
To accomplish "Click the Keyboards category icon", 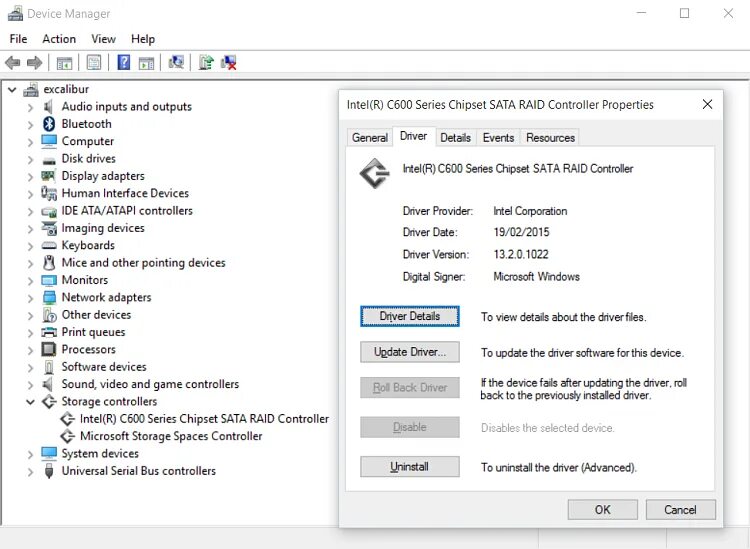I will tap(49, 246).
